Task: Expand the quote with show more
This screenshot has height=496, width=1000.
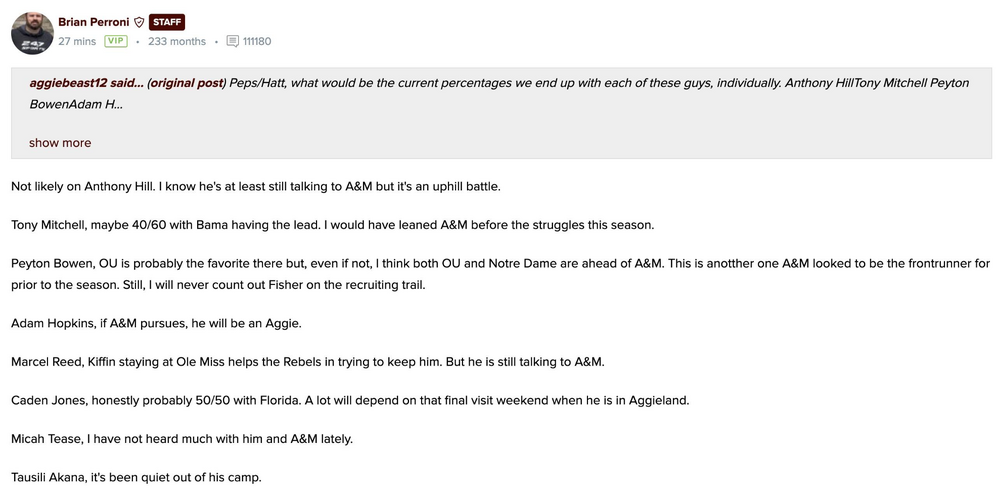Action: (x=60, y=143)
